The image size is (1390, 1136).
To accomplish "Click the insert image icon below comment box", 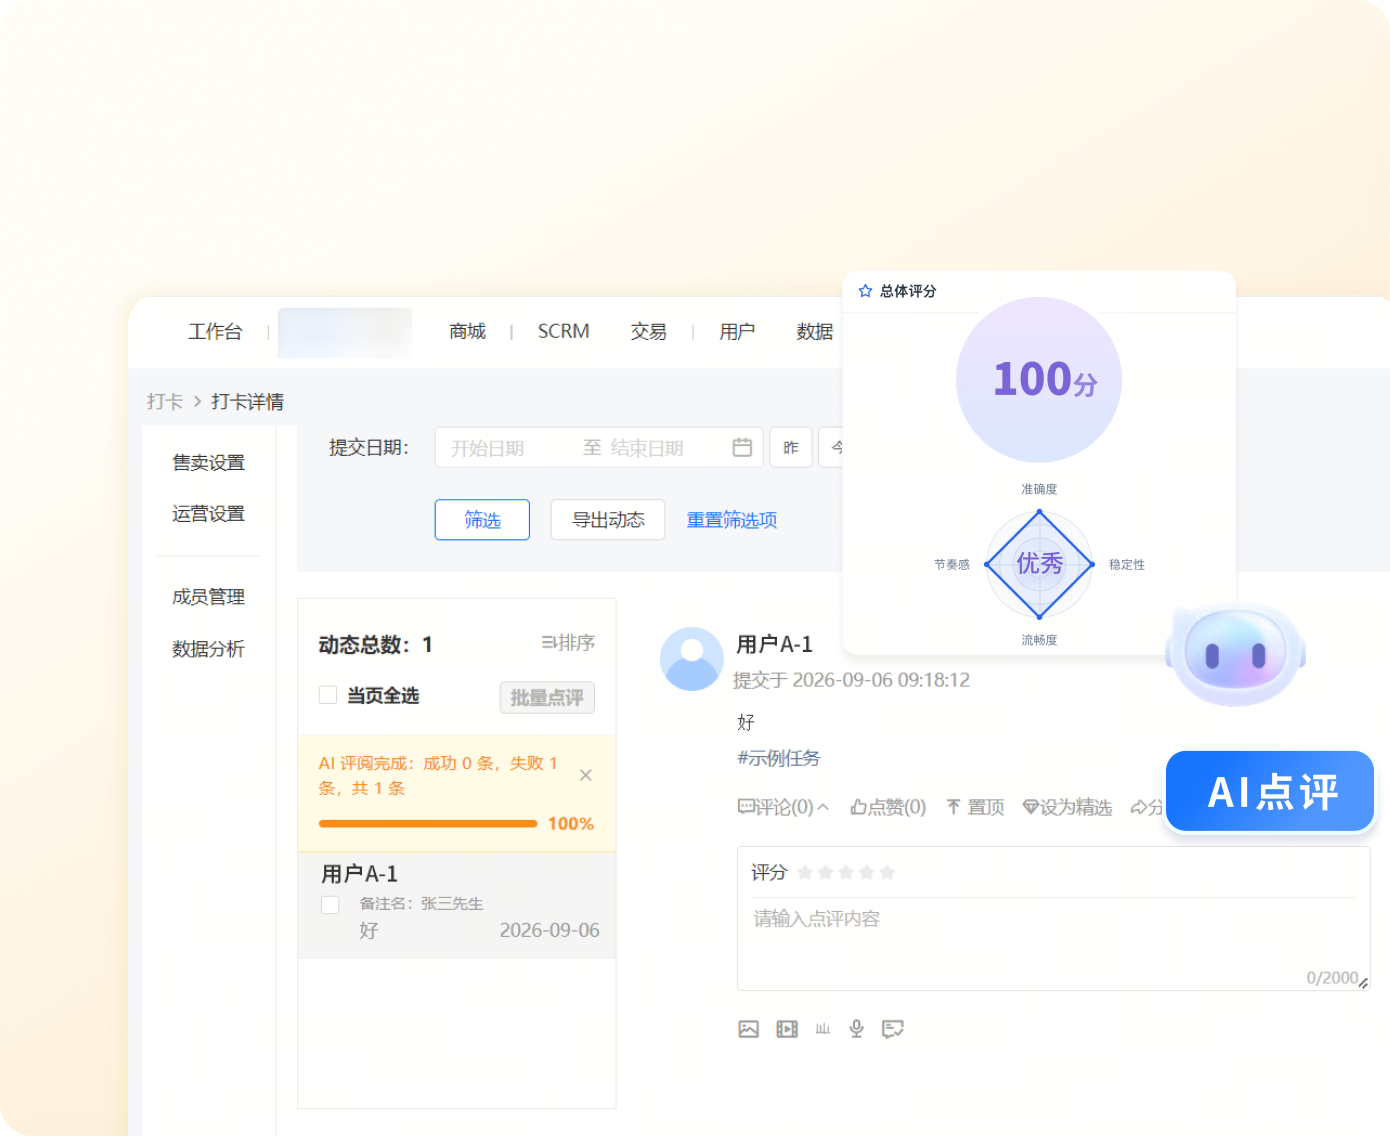I will click(x=748, y=1029).
